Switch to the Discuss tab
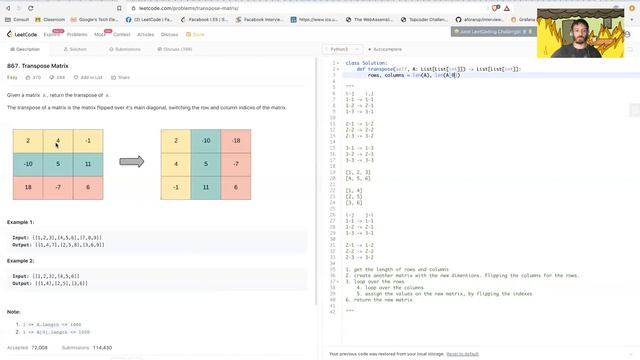Image resolution: width=640 pixels, height=360 pixels. coord(175,49)
